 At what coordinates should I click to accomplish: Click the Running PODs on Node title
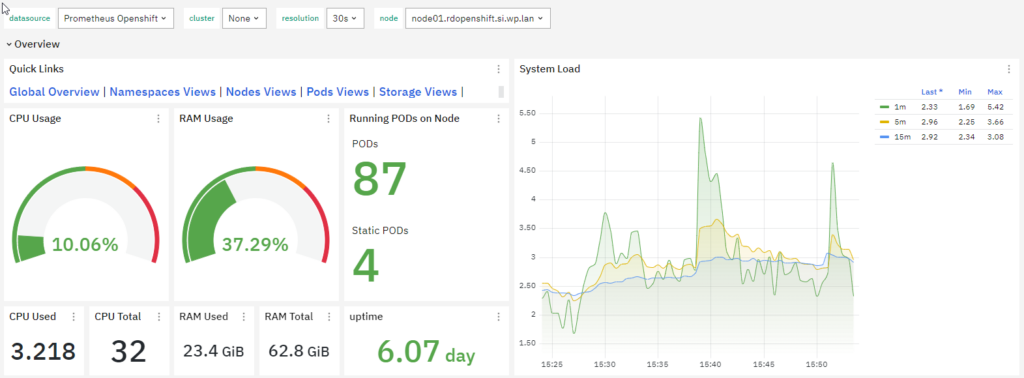point(404,119)
